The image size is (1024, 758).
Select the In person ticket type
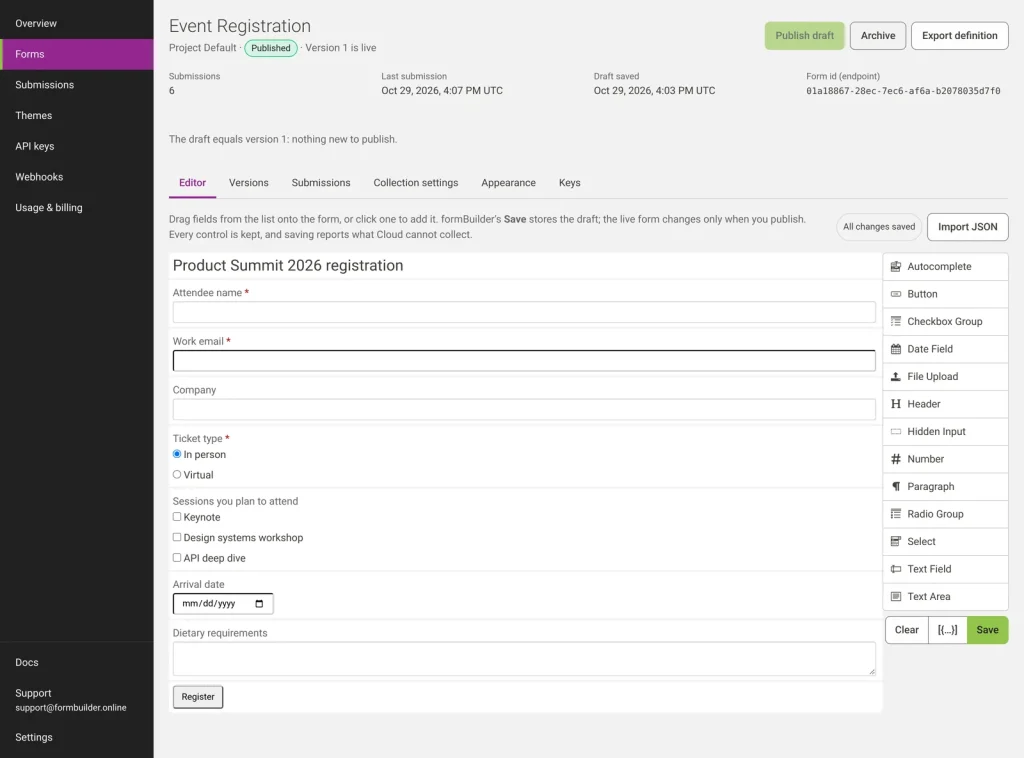[x=177, y=454]
